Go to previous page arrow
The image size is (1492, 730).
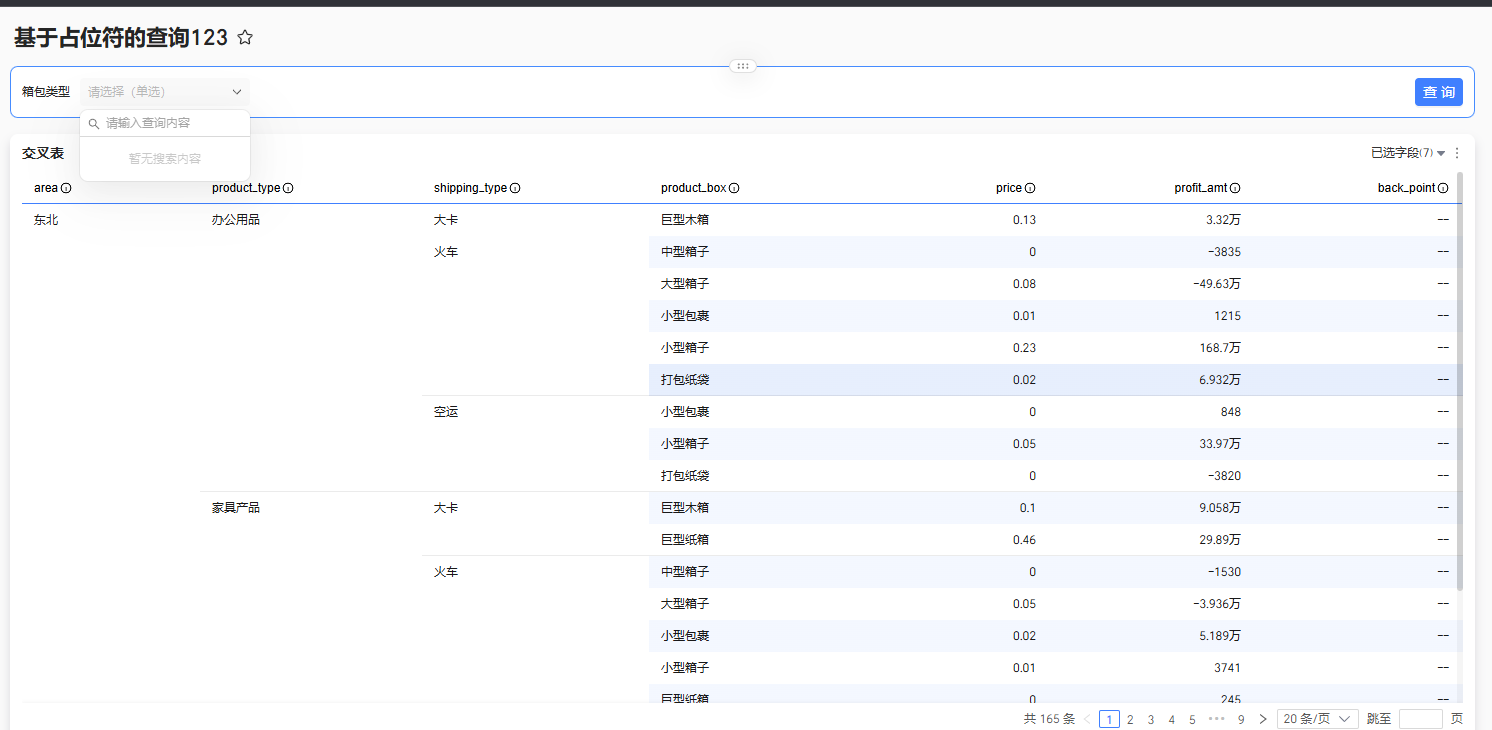[x=1087, y=719]
